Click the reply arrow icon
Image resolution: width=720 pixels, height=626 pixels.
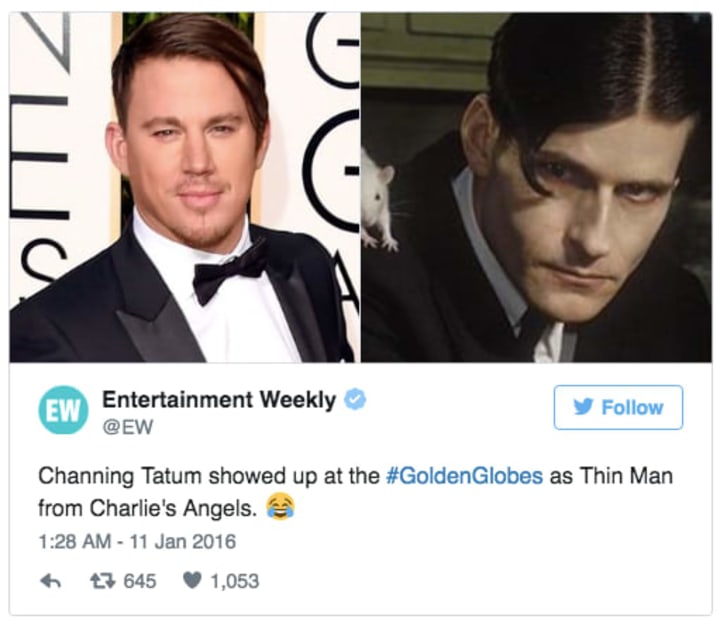(x=50, y=581)
